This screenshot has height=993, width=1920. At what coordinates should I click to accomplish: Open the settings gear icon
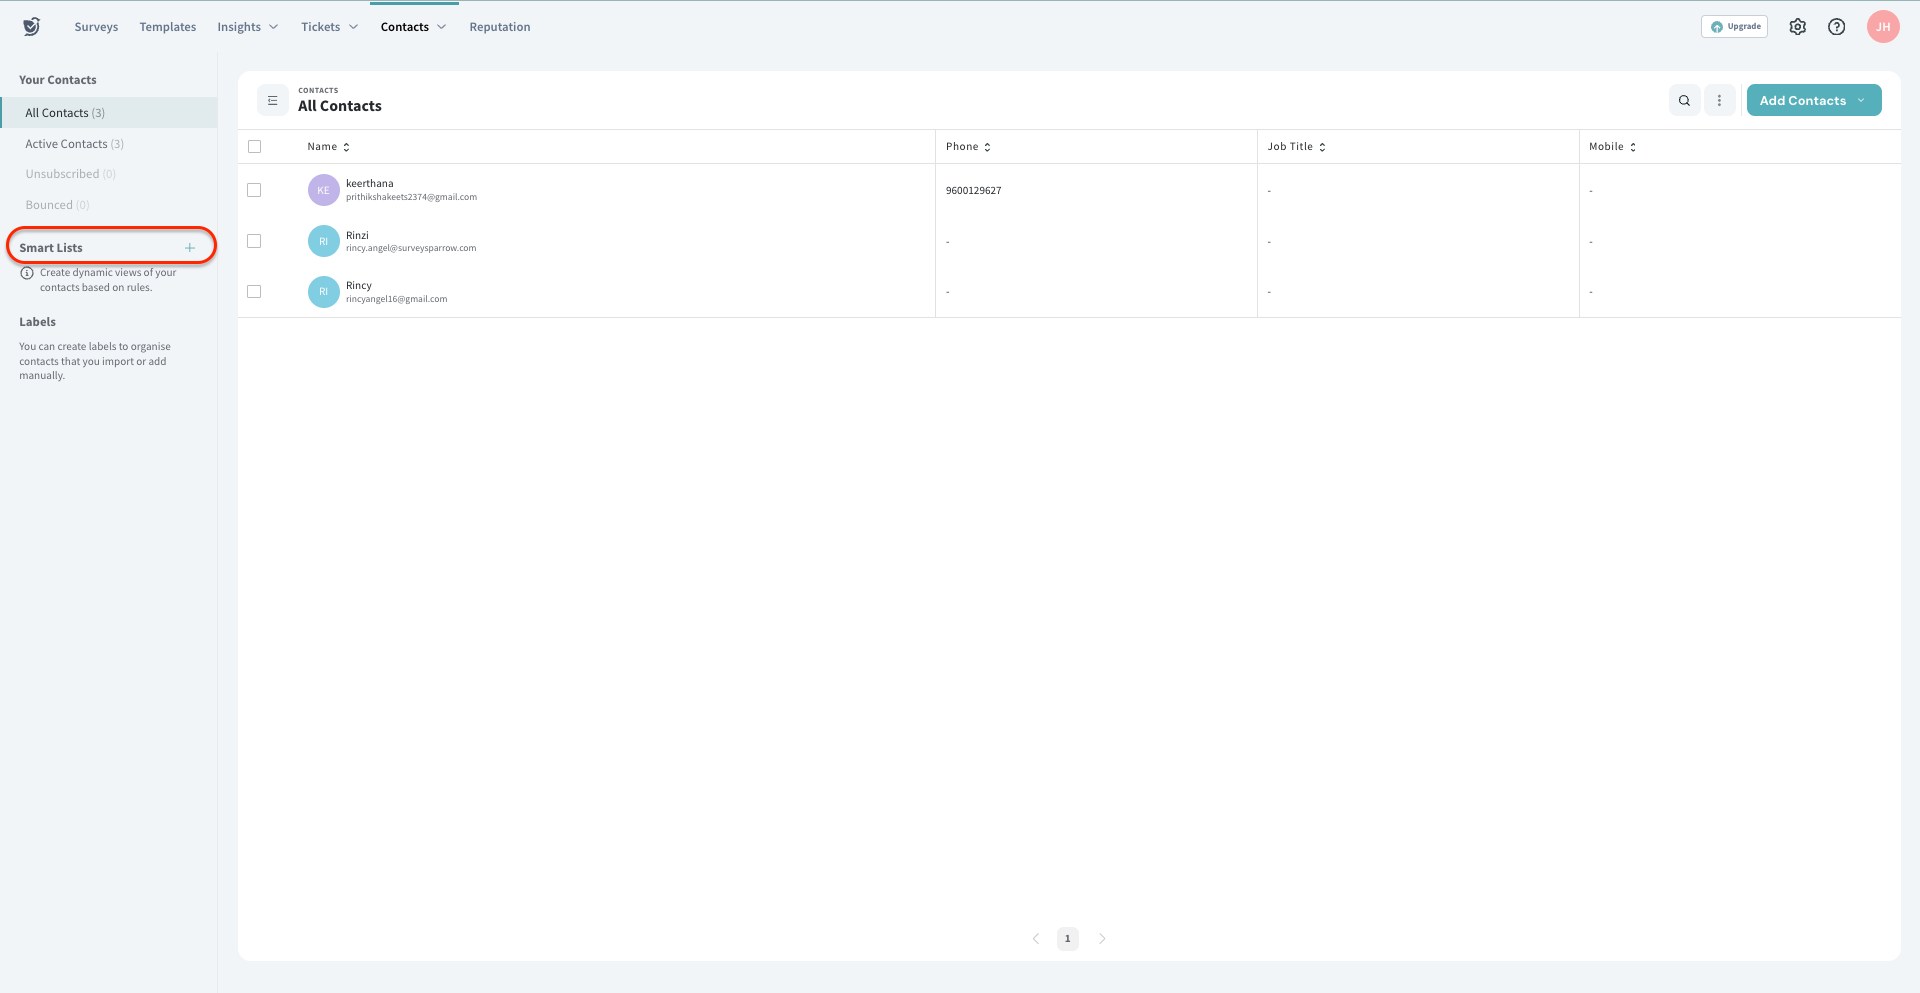pyautogui.click(x=1797, y=27)
